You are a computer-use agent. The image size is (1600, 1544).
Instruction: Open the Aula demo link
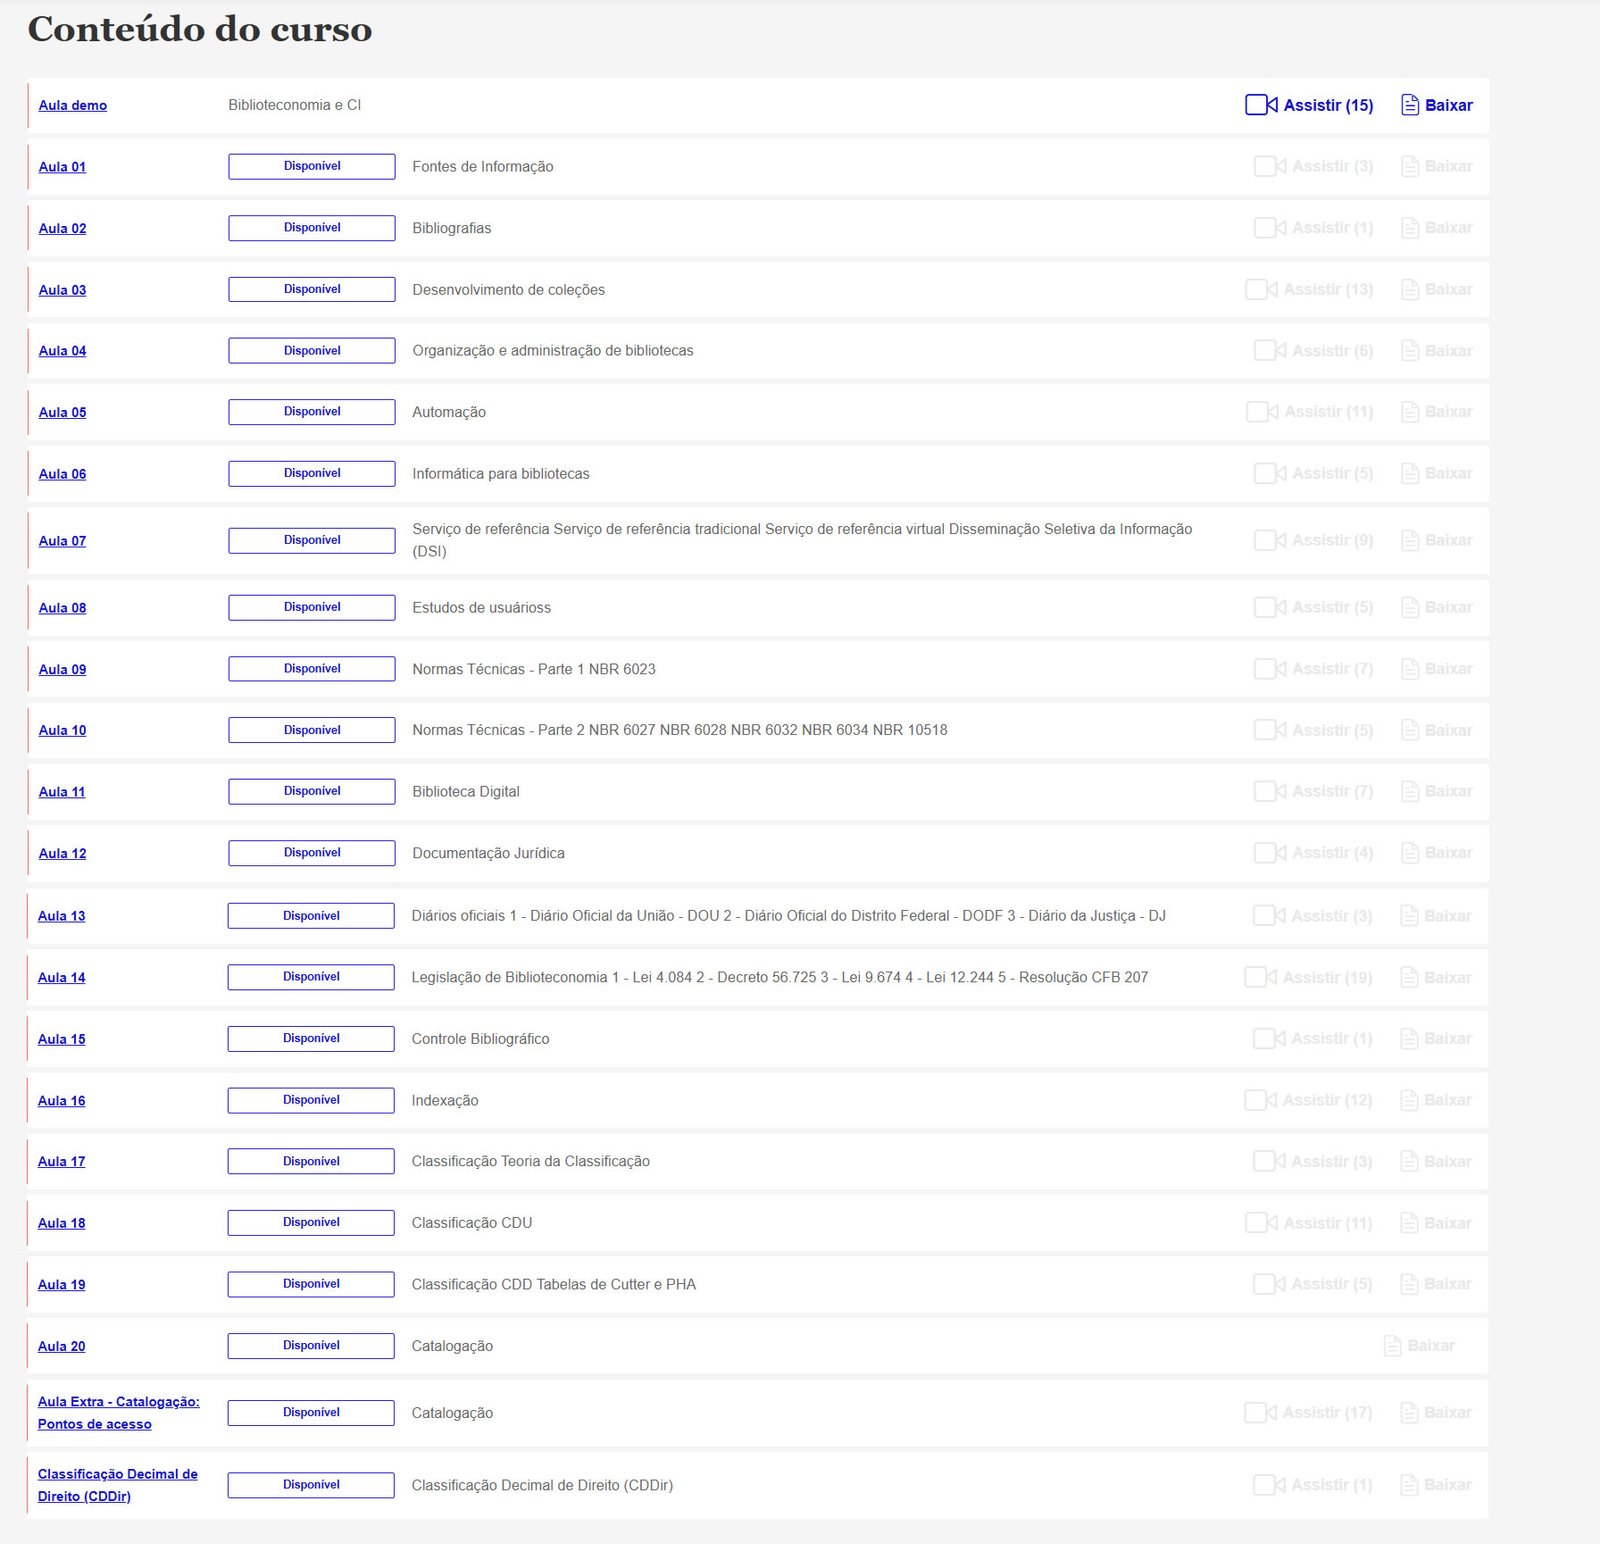[x=72, y=105]
